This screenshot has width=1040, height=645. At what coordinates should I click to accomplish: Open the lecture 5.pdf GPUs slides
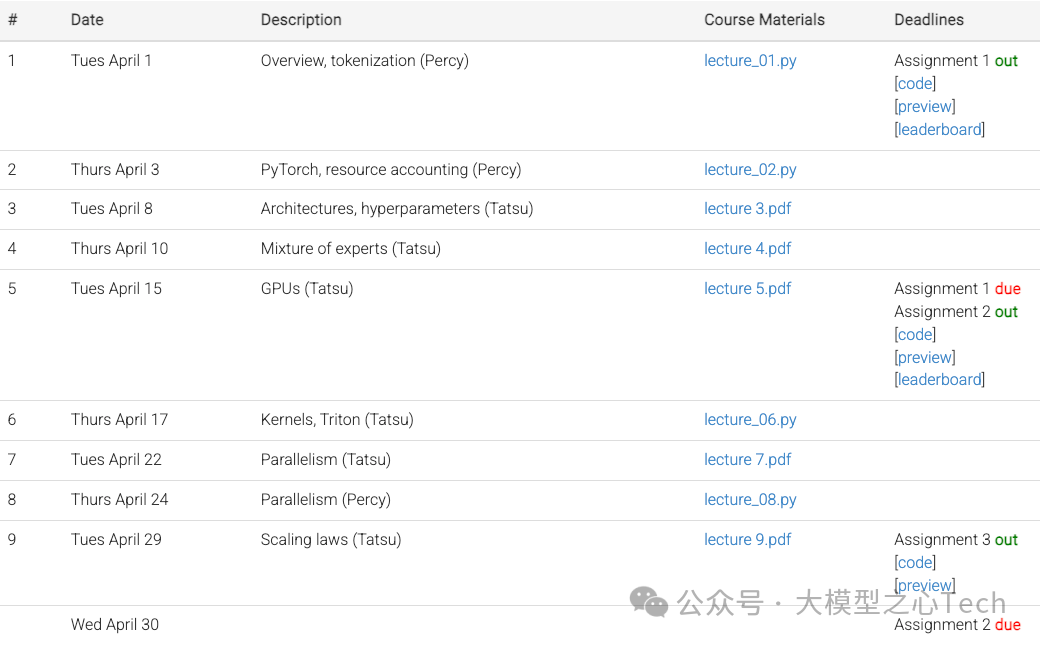tap(747, 289)
